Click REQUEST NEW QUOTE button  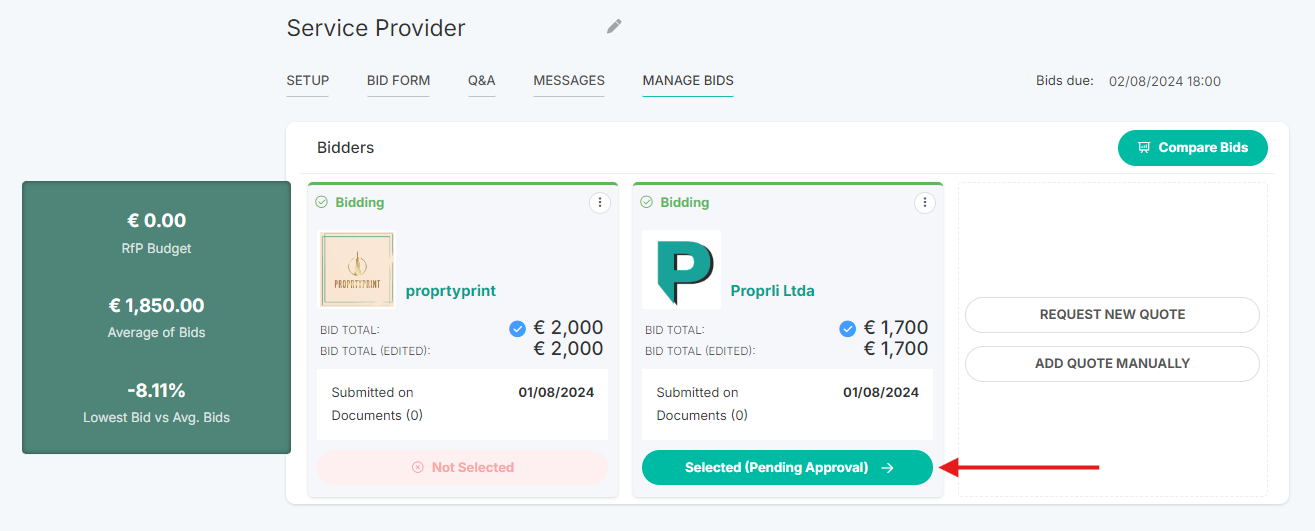pyautogui.click(x=1112, y=314)
